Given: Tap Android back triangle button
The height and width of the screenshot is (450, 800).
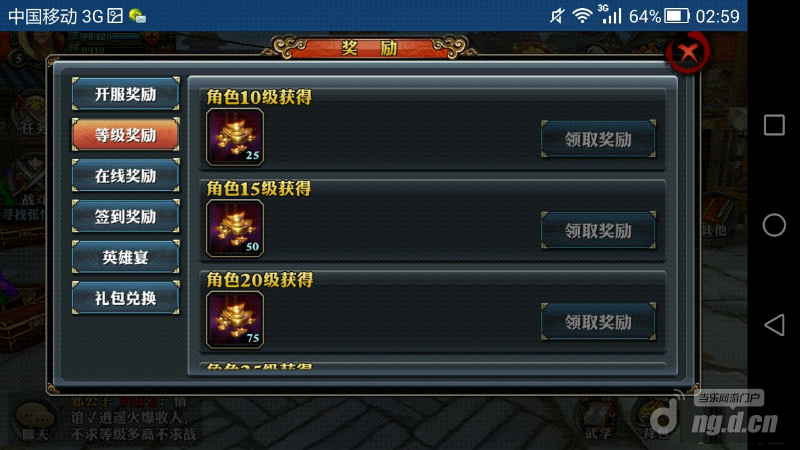Looking at the screenshot, I should click(774, 325).
